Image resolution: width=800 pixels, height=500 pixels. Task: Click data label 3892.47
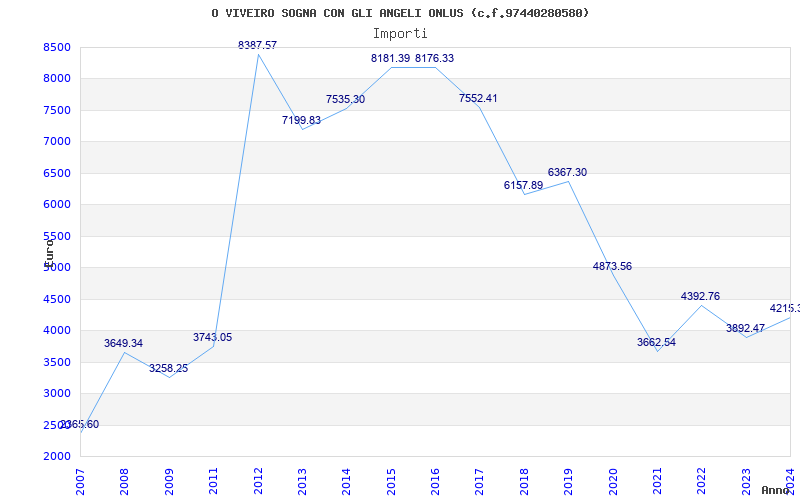click(x=745, y=329)
